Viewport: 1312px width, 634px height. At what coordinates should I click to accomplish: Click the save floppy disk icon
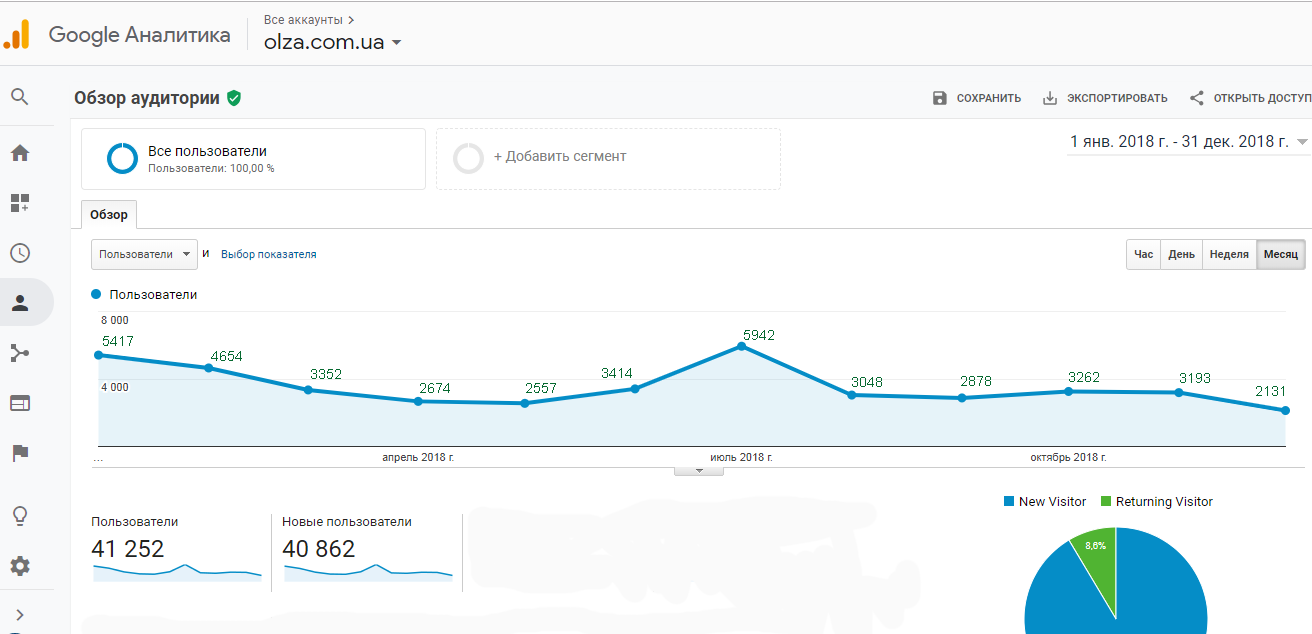click(939, 98)
